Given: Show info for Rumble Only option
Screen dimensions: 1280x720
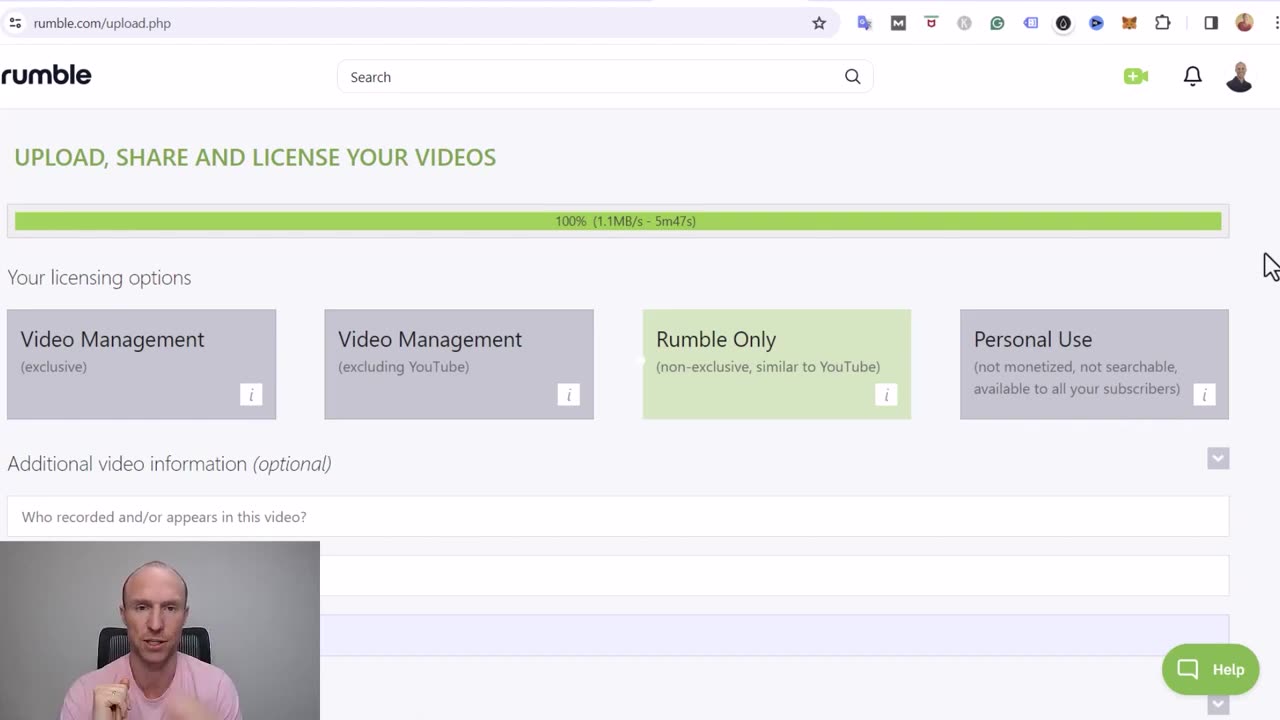Looking at the screenshot, I should [x=886, y=395].
